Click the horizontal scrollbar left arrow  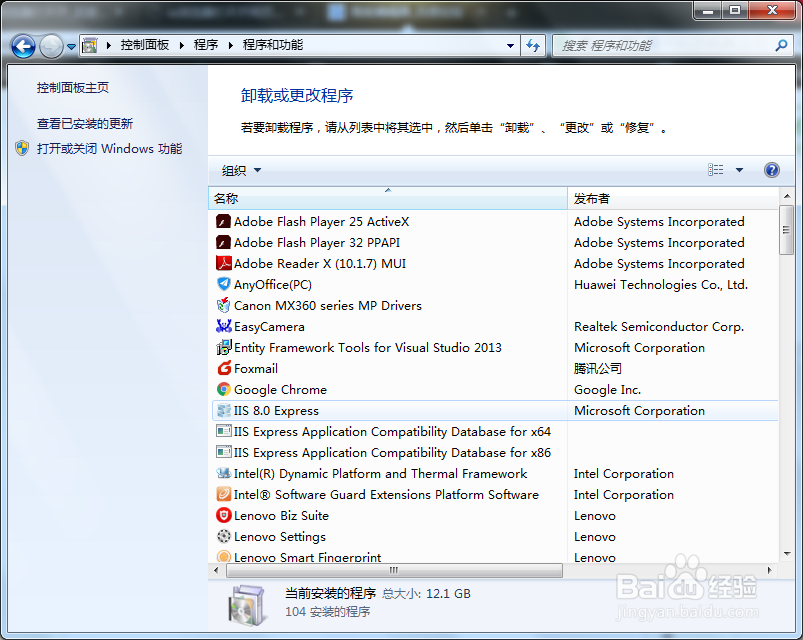pos(216,570)
